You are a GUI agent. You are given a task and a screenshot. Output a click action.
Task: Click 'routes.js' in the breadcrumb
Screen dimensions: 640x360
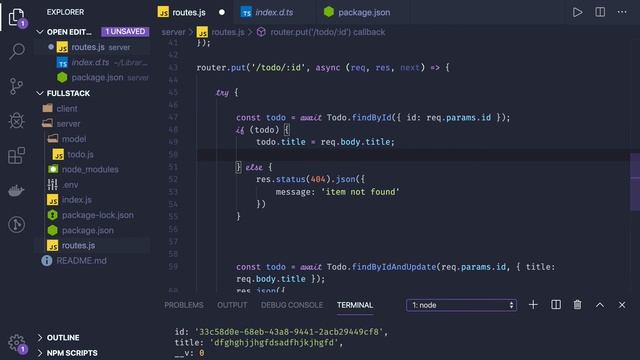[x=227, y=32]
